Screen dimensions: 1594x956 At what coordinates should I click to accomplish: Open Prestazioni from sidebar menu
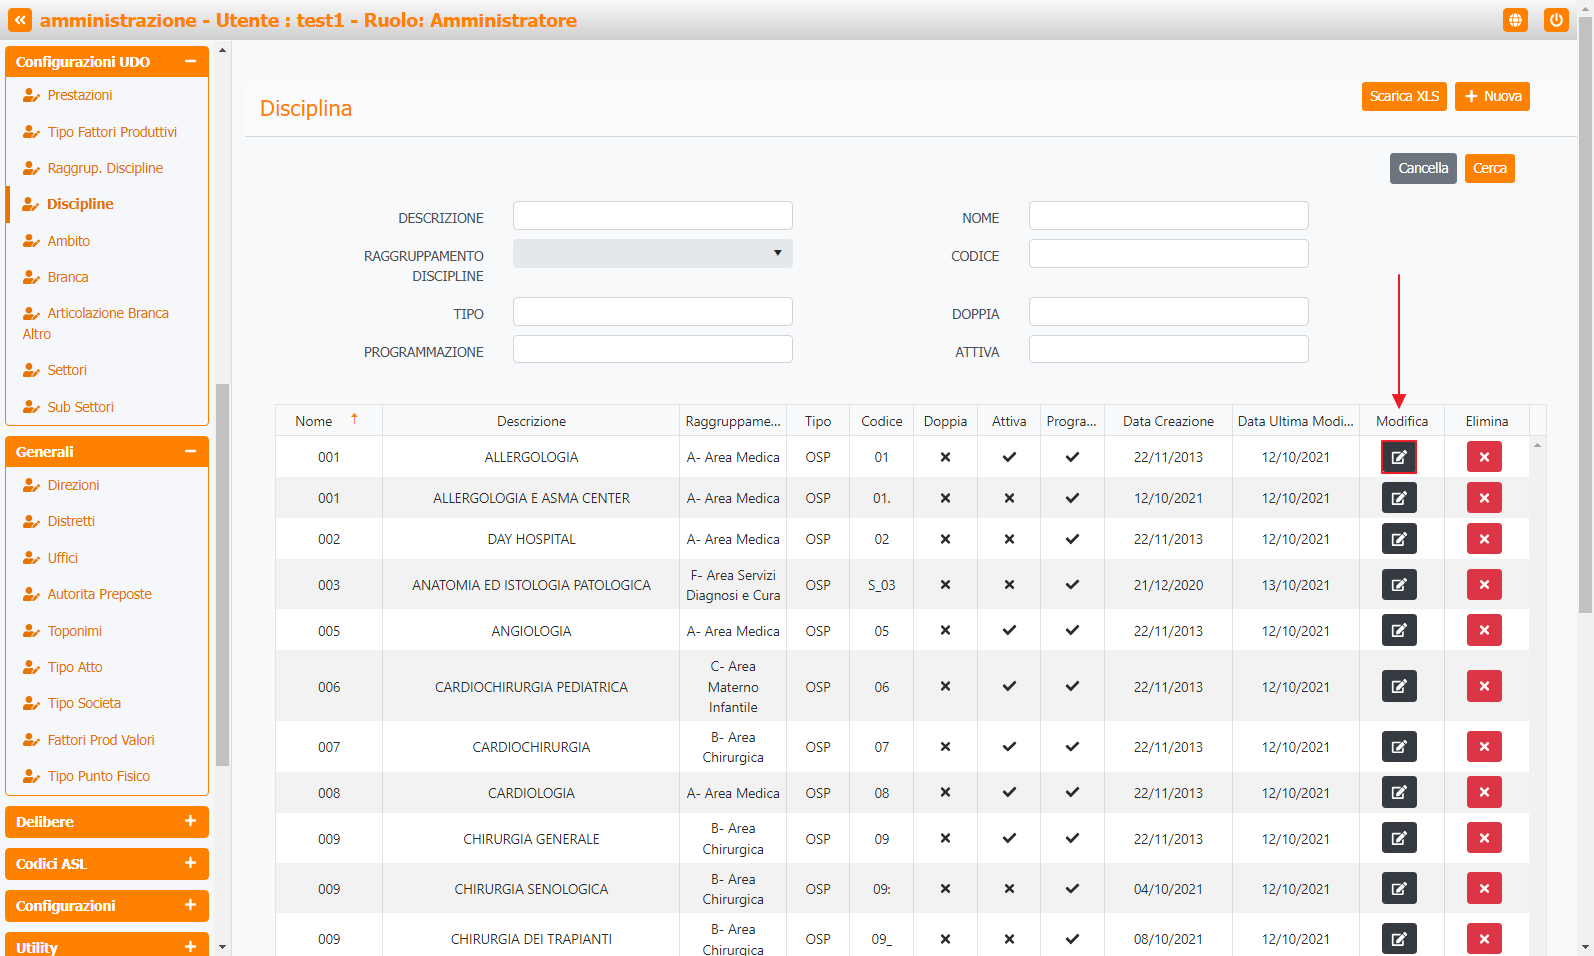pyautogui.click(x=80, y=95)
